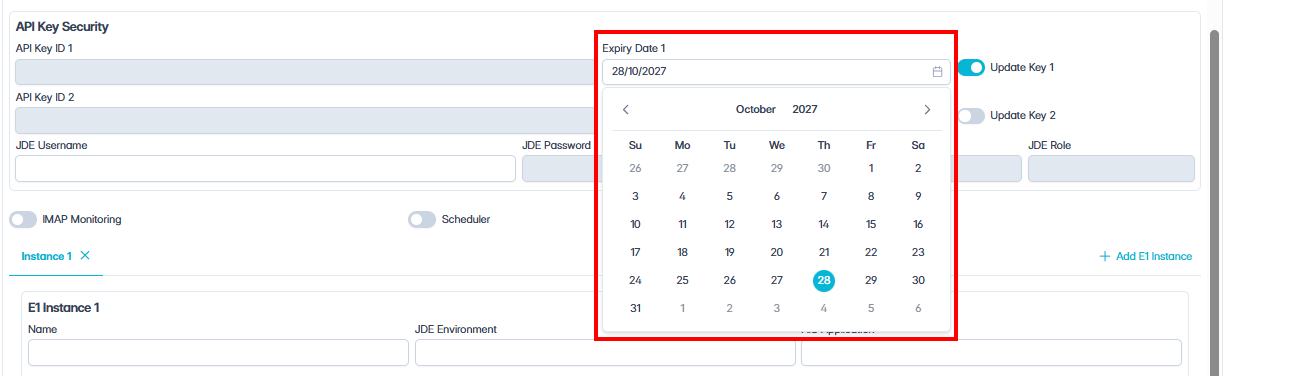Click the JDE Environment input field

(605, 352)
